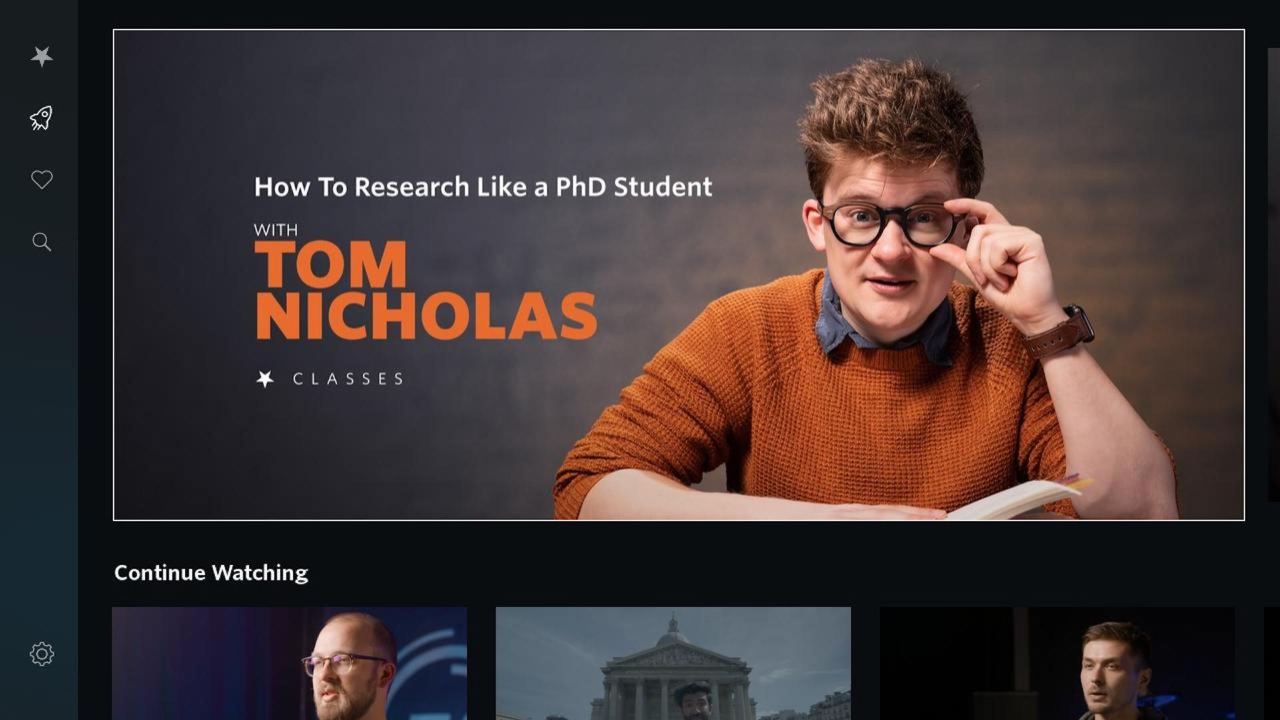Click the small WITH text above Tom Nicholas
The height and width of the screenshot is (720, 1280).
276,230
